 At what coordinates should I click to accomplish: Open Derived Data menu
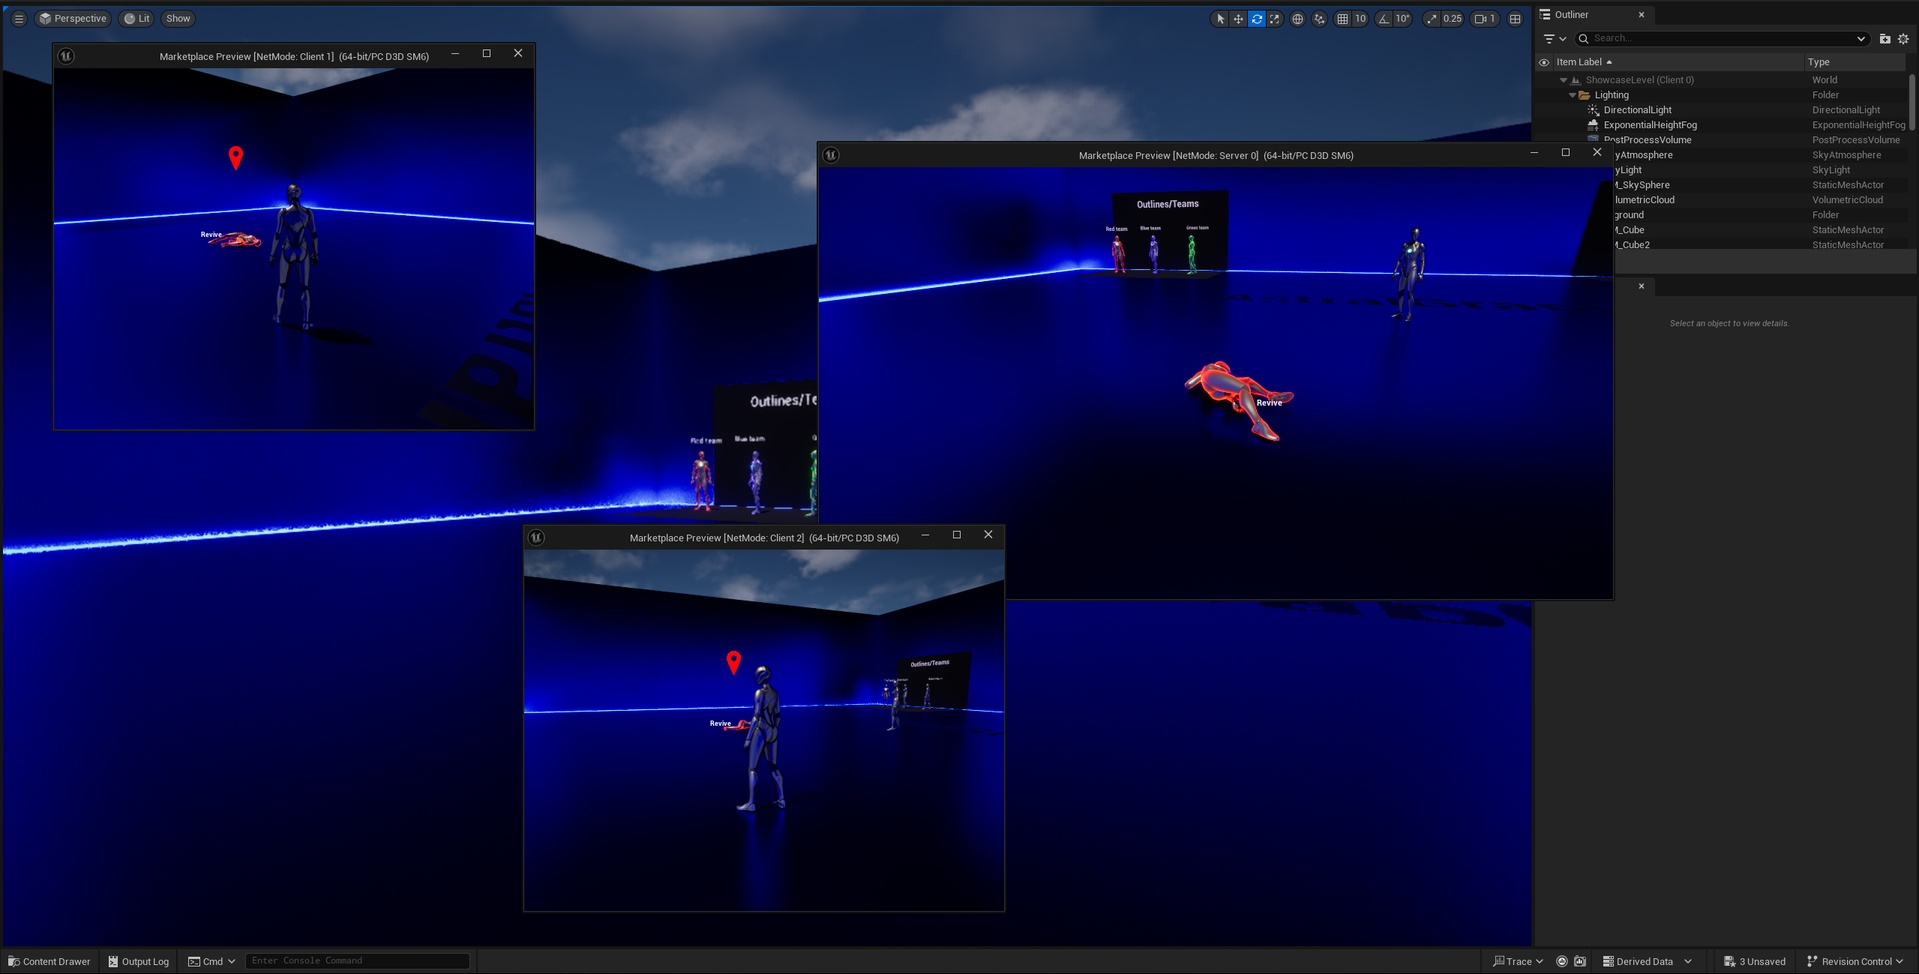pos(1646,961)
